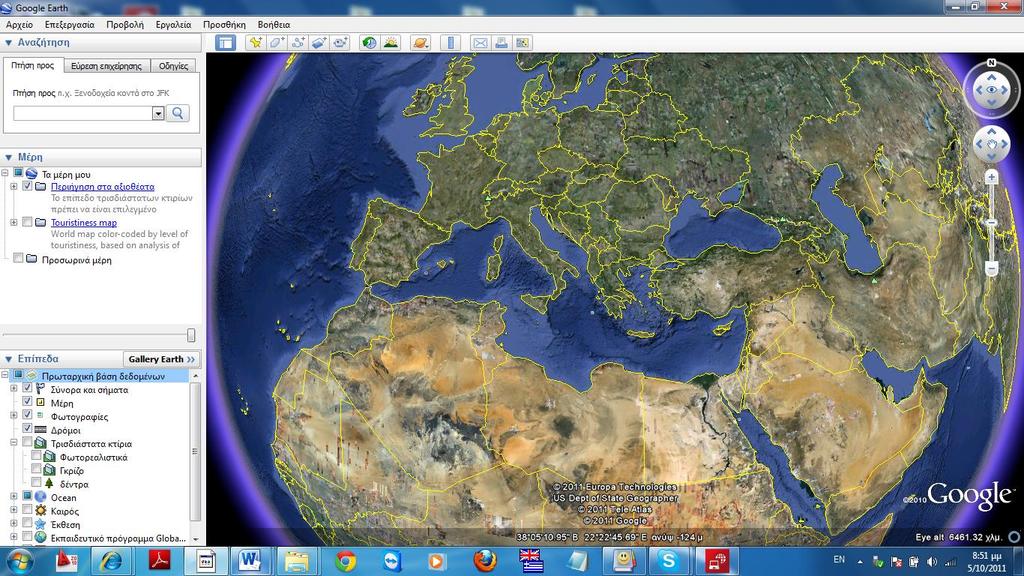
Task: Show the ruler measuring tool
Action: [451, 43]
